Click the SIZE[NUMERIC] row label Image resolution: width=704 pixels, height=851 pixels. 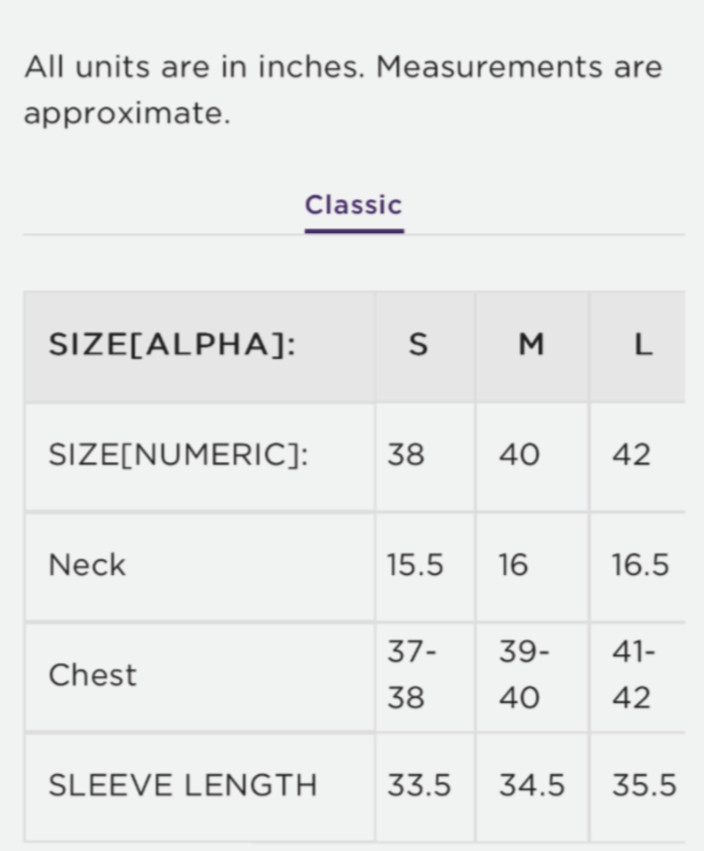point(179,455)
